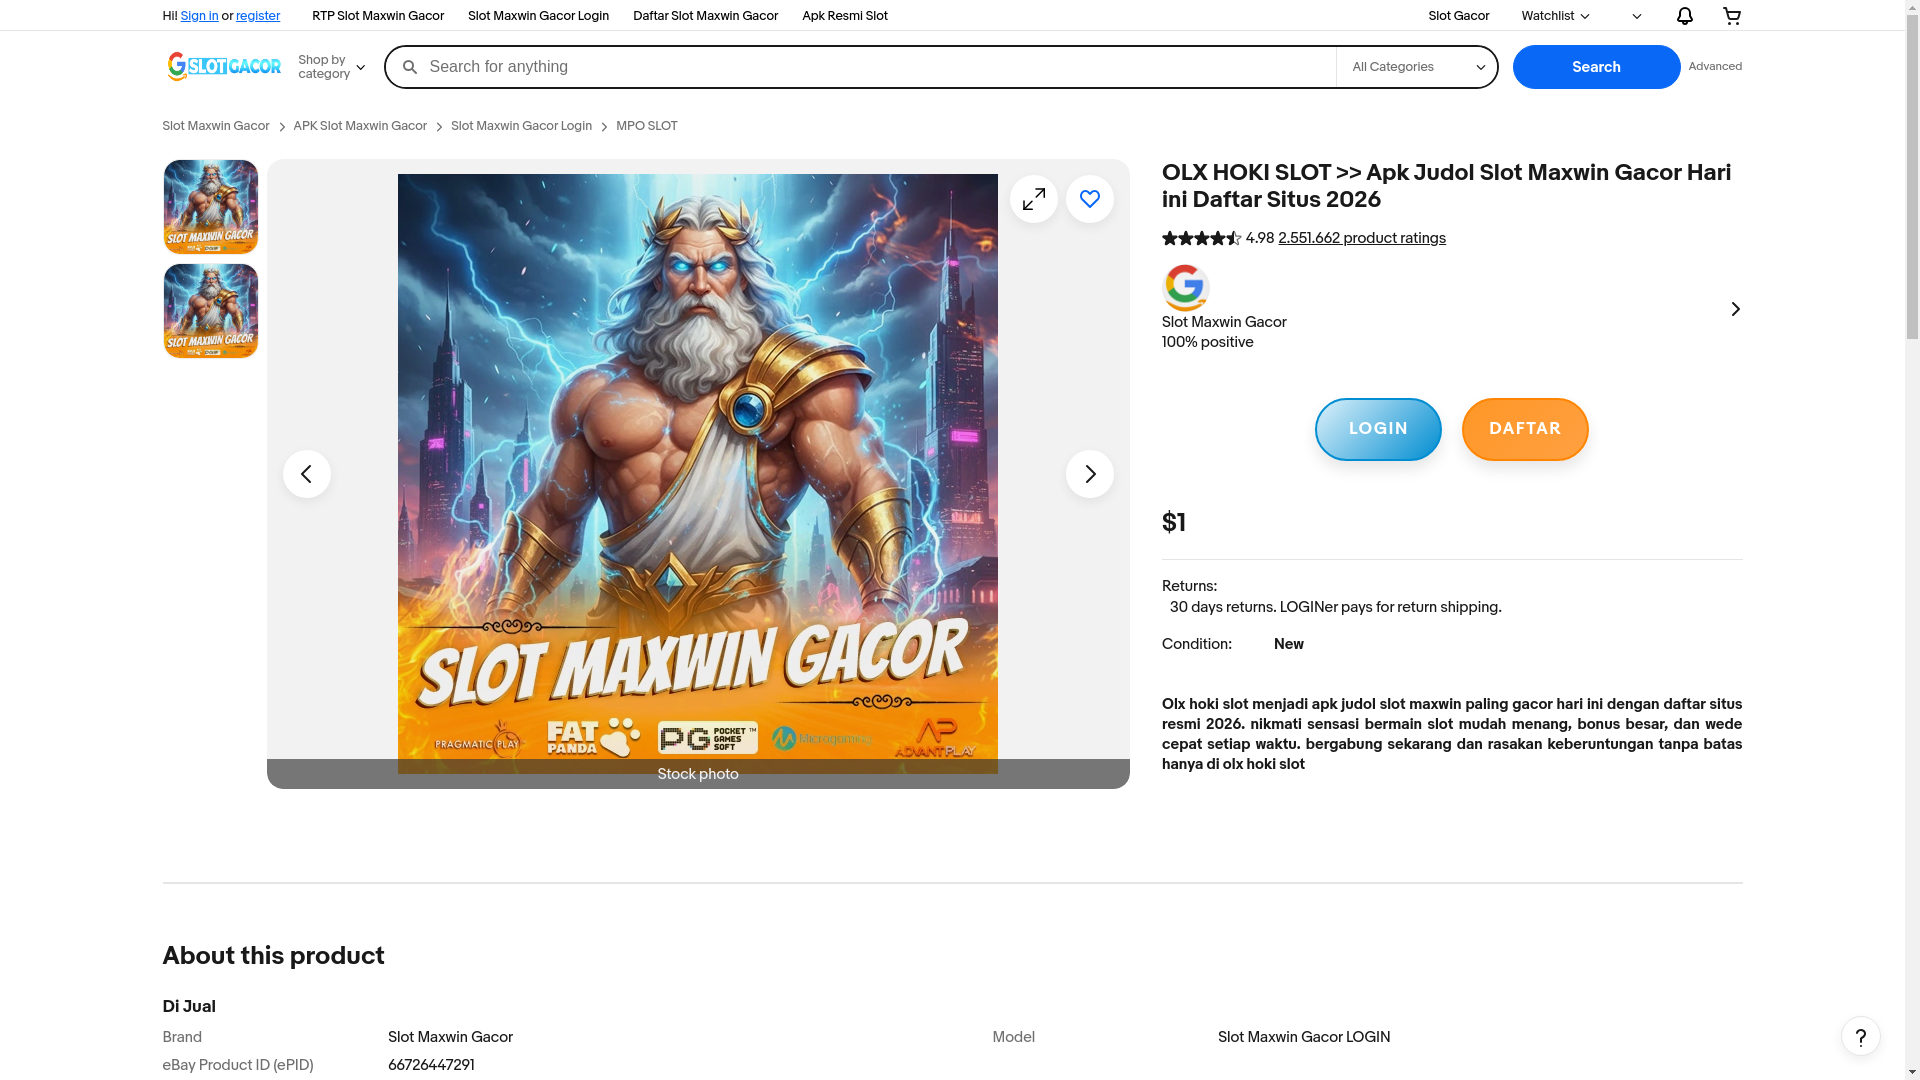Image resolution: width=1920 pixels, height=1080 pixels.
Task: Show next product image
Action: (x=1090, y=474)
